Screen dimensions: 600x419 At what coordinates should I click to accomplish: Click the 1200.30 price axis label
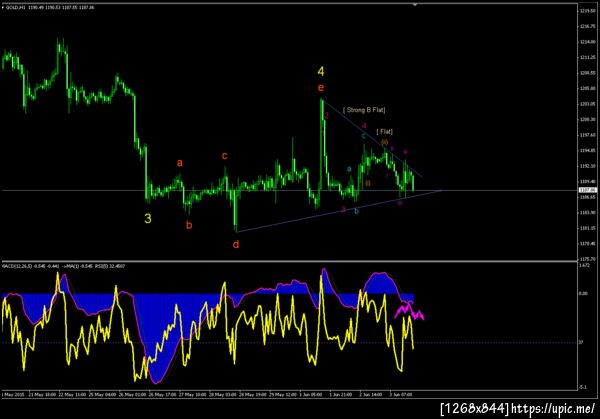click(588, 119)
